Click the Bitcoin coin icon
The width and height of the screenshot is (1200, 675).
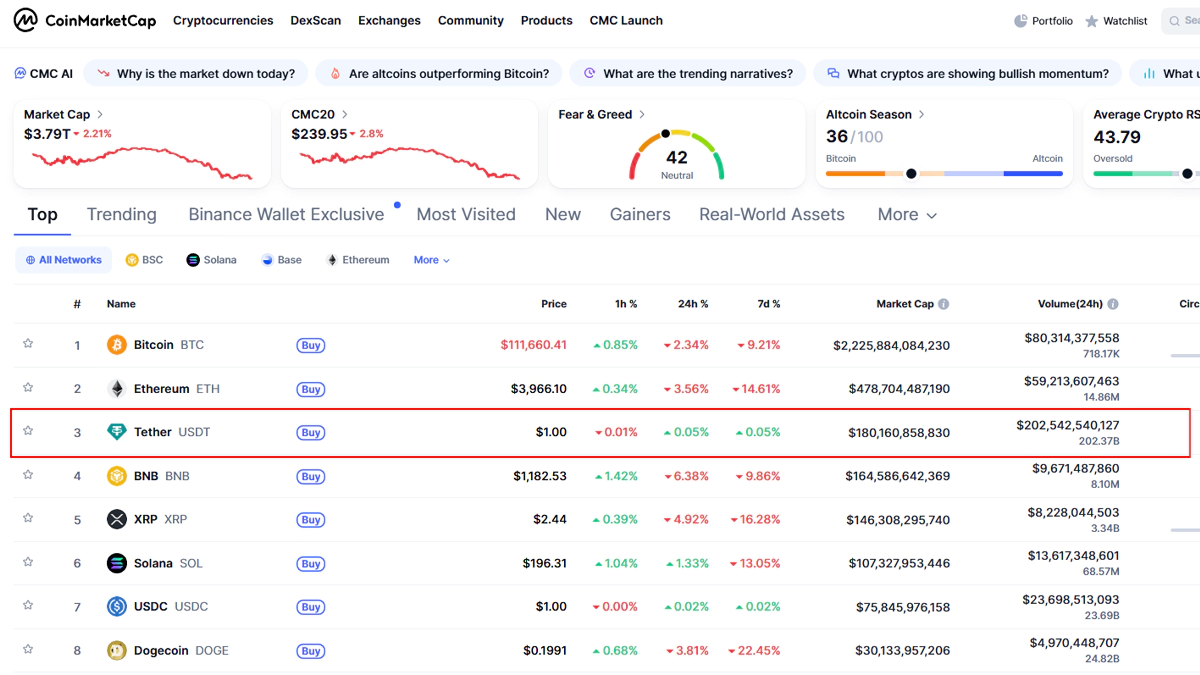[117, 345]
